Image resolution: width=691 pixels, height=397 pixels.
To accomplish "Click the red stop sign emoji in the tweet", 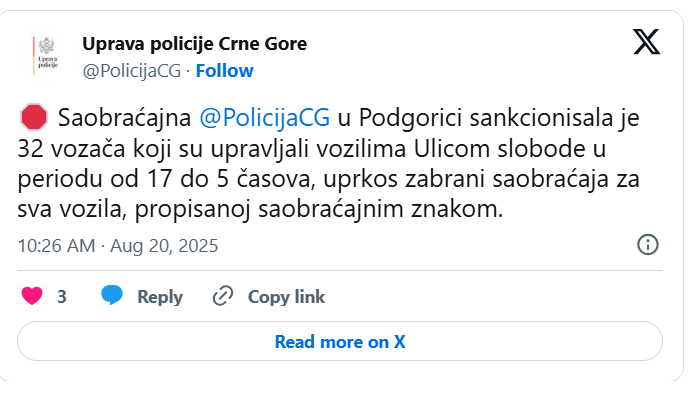I will (34, 118).
